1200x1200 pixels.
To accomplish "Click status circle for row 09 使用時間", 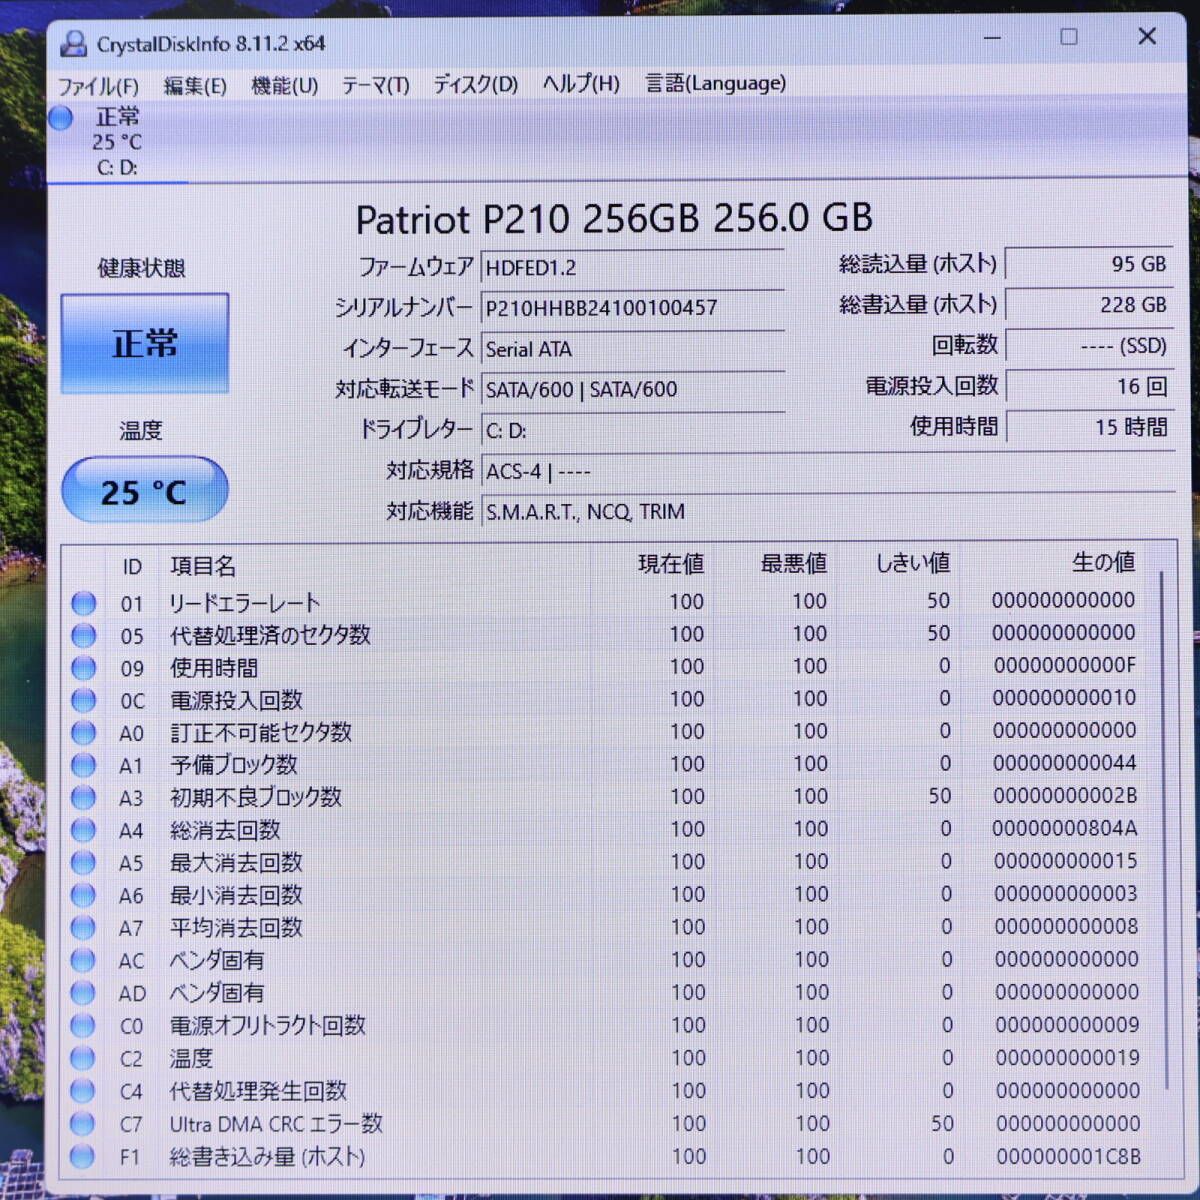I will tap(83, 668).
